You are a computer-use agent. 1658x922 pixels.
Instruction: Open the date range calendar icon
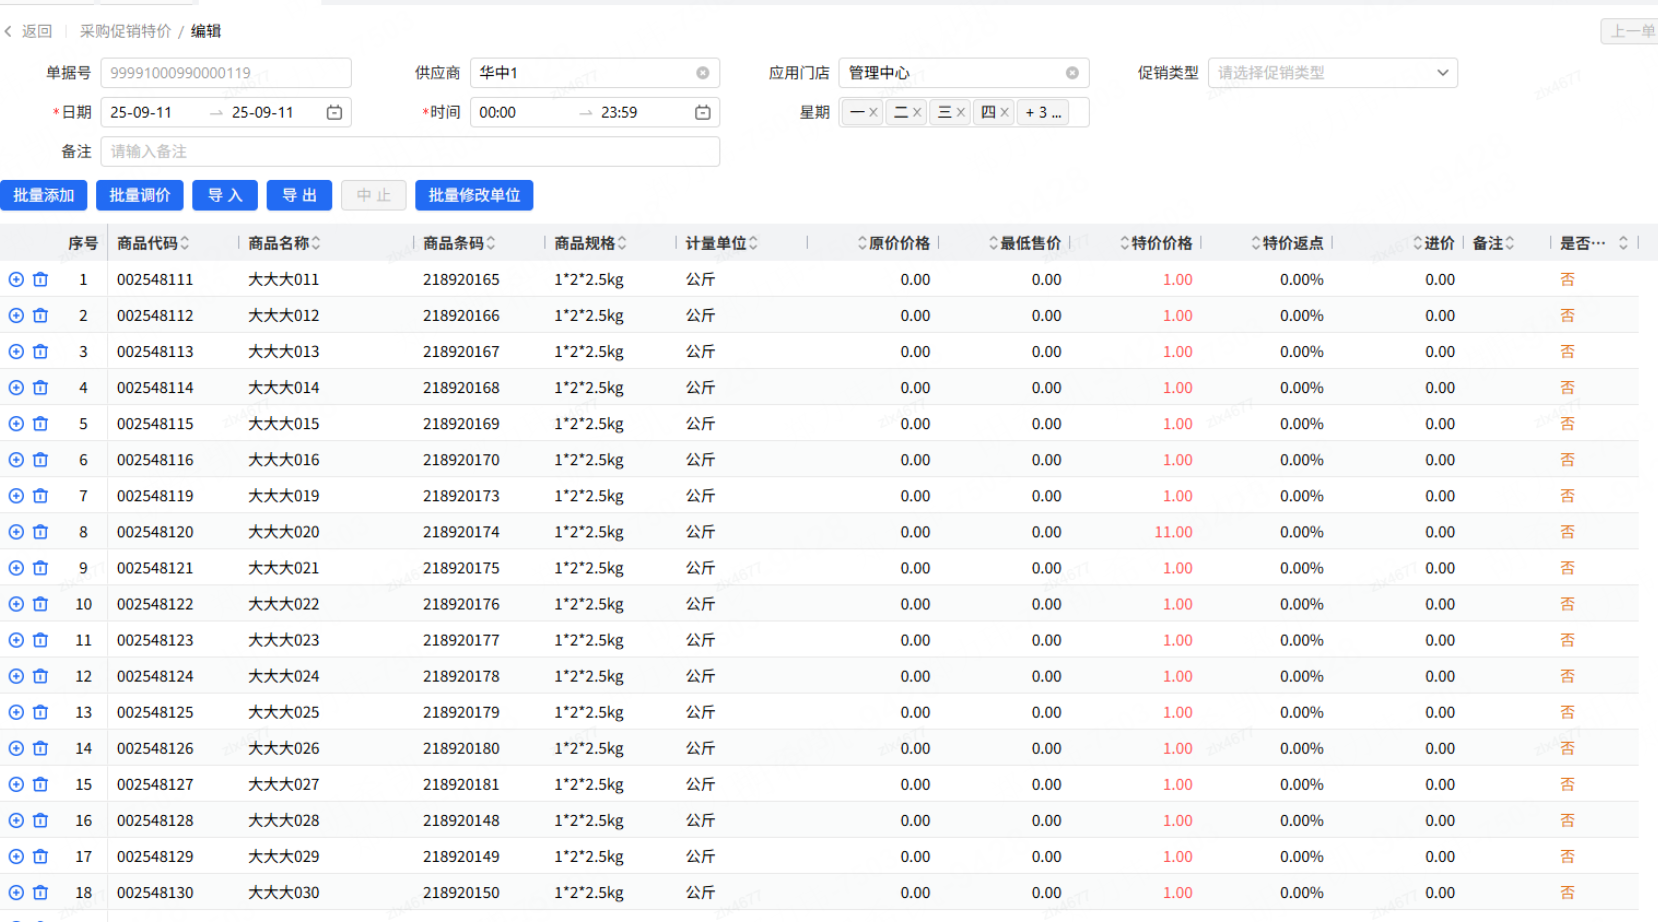pyautogui.click(x=334, y=113)
